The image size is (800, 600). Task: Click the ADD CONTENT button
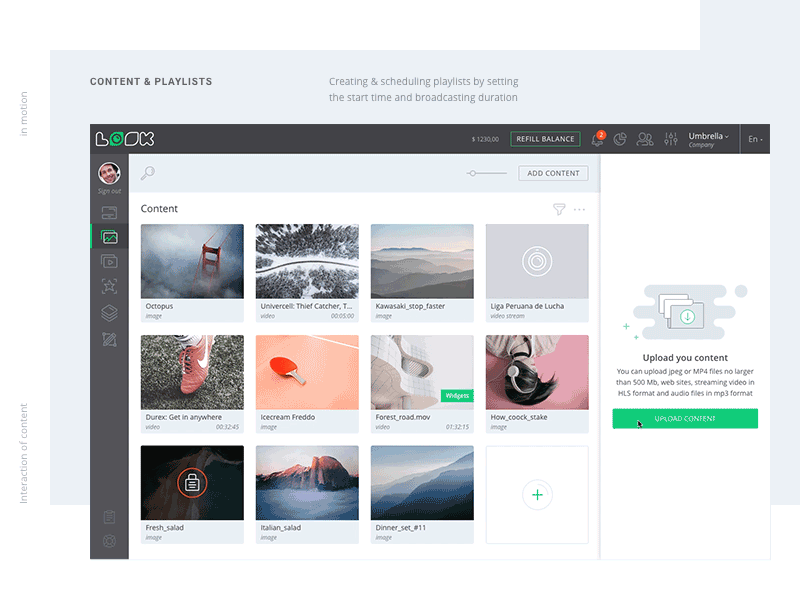(553, 173)
